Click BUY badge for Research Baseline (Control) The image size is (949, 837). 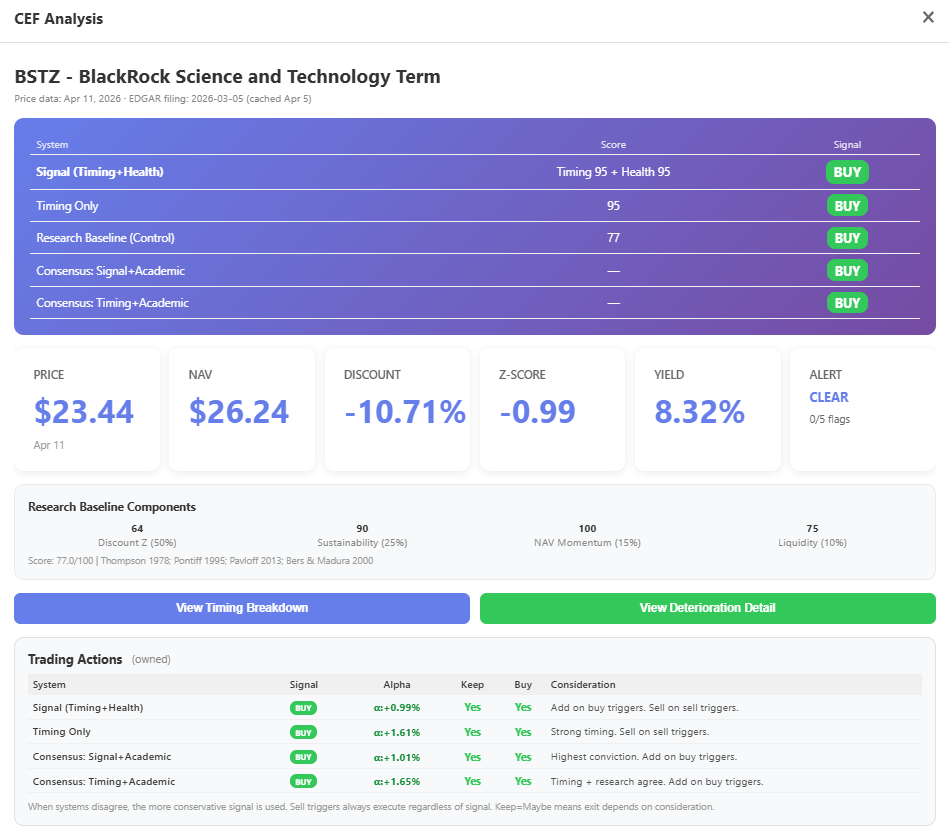(x=847, y=238)
